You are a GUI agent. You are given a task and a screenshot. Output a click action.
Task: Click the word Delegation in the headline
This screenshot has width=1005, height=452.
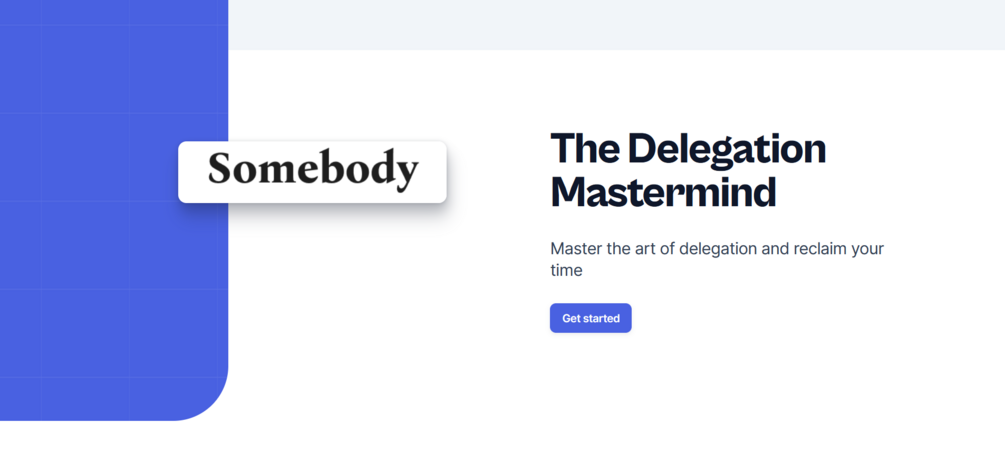click(727, 148)
